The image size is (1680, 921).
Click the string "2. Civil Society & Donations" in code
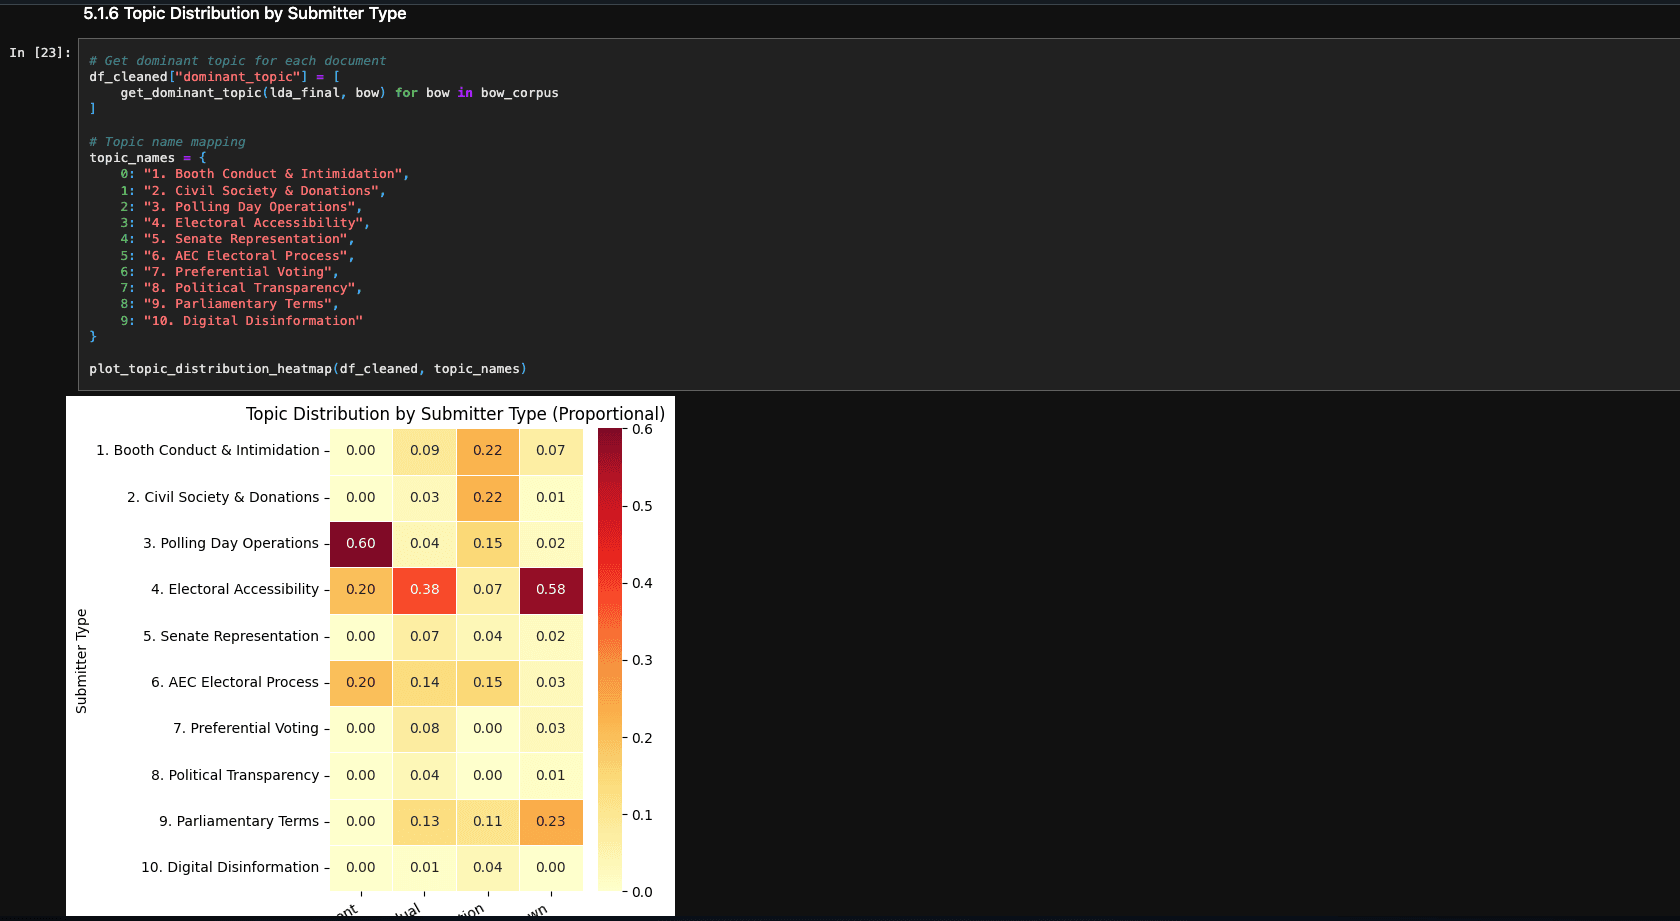point(260,190)
